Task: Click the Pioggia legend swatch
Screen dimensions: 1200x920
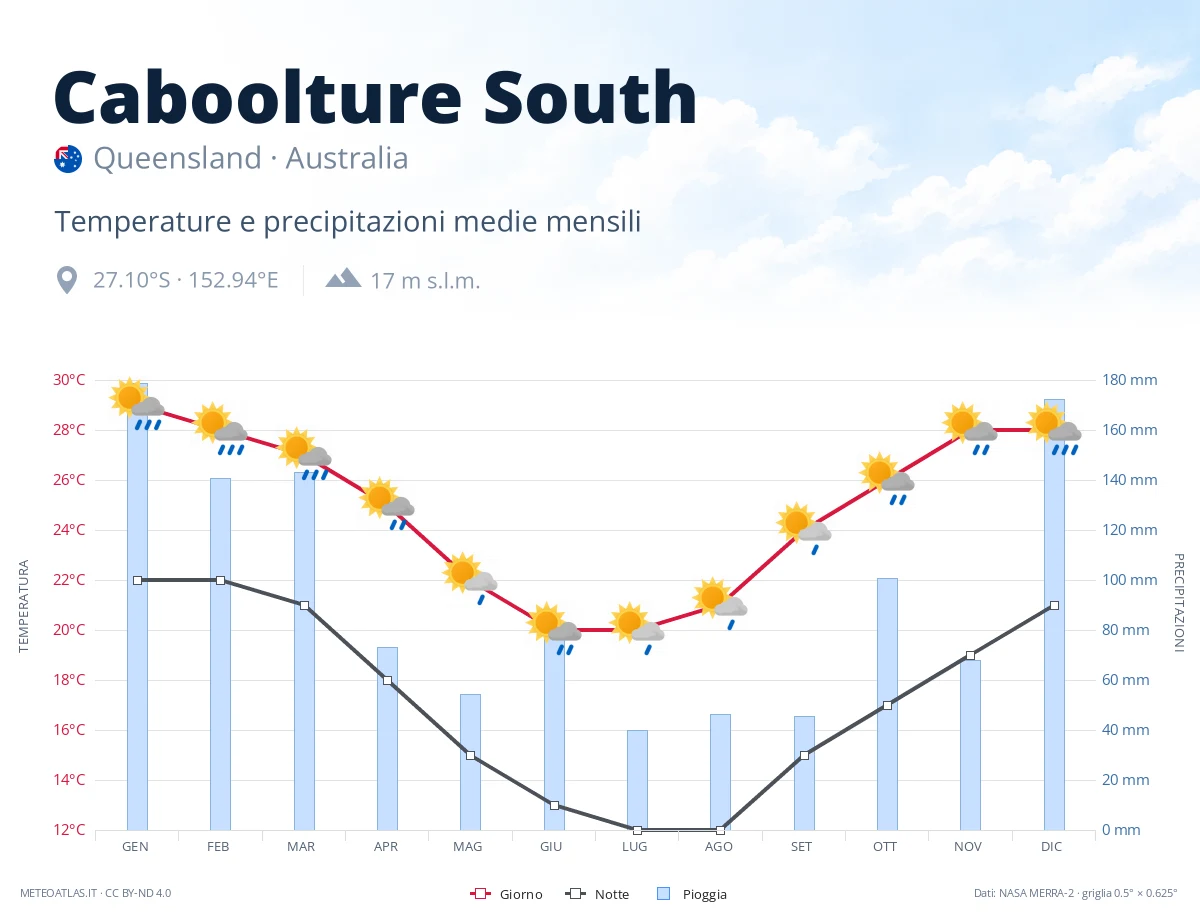Action: click(664, 894)
